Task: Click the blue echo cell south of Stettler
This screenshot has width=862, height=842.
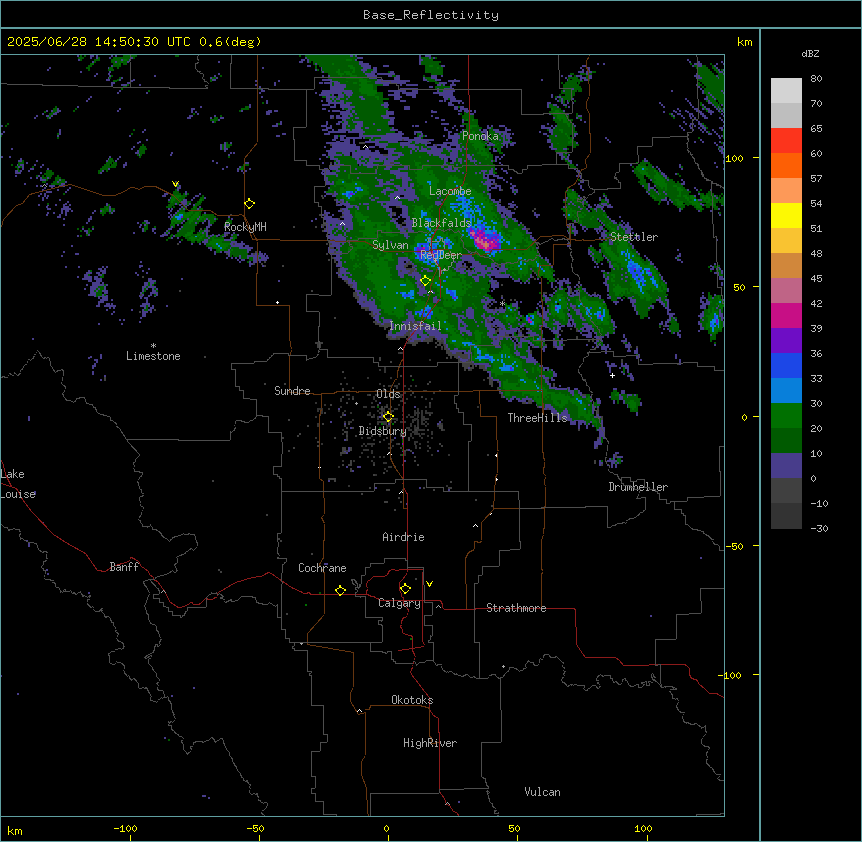Action: pyautogui.click(x=639, y=275)
